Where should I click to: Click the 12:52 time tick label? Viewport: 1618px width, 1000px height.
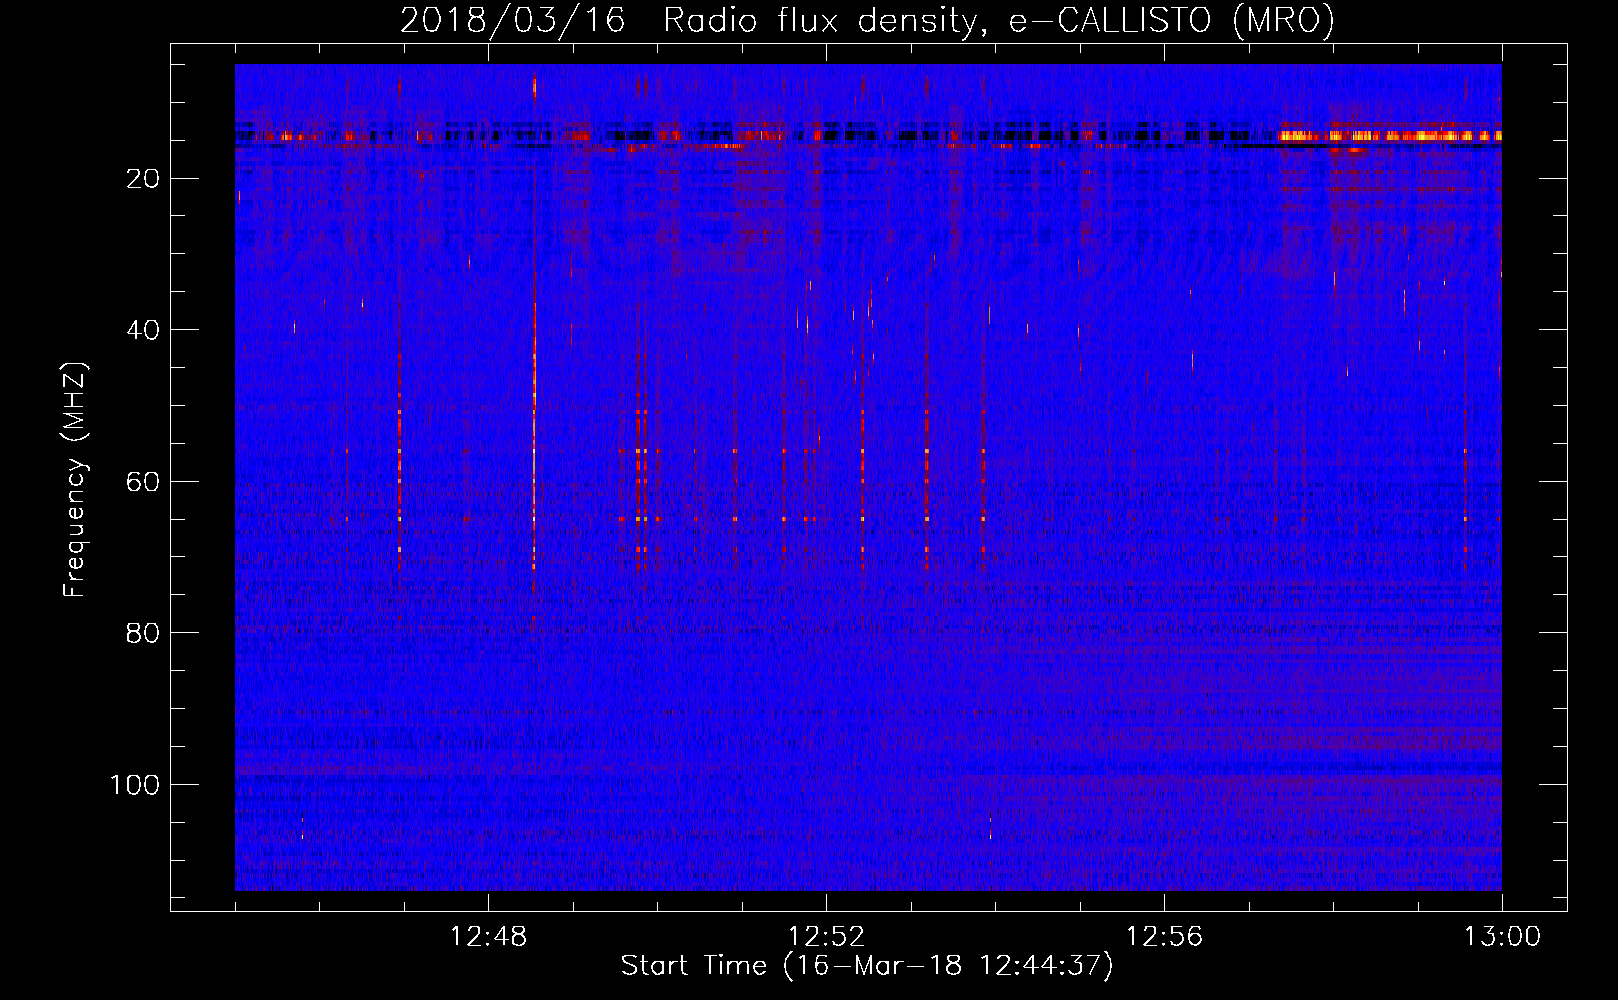pos(826,937)
